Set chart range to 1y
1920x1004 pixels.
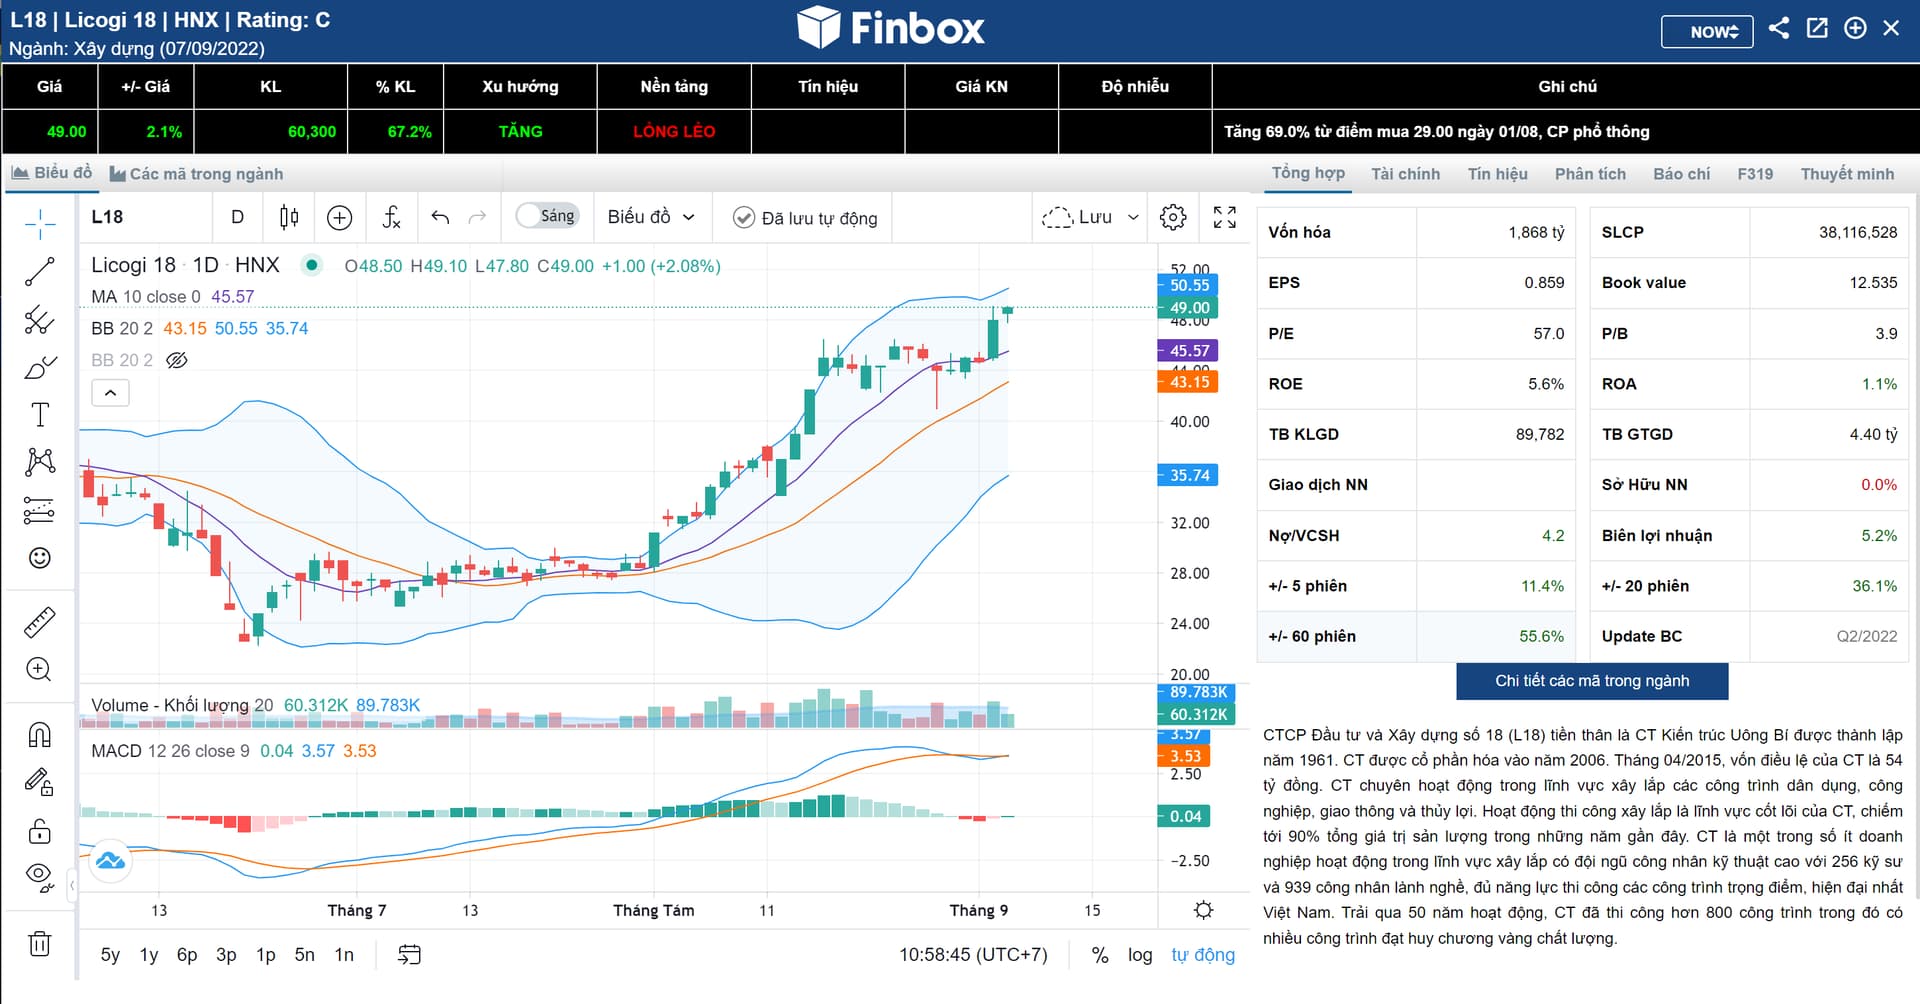pos(149,955)
